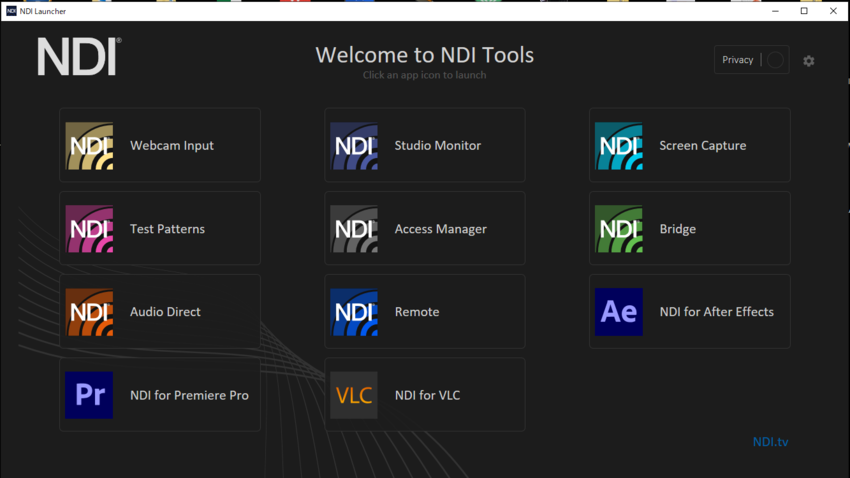Visit the NDI.tv link
Screen dimensions: 850x478
tap(770, 442)
